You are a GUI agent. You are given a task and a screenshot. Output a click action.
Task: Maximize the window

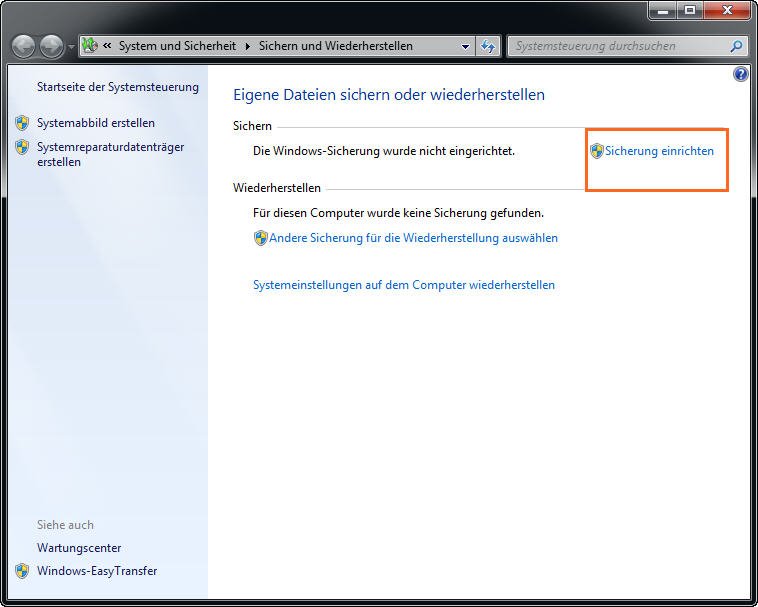690,11
